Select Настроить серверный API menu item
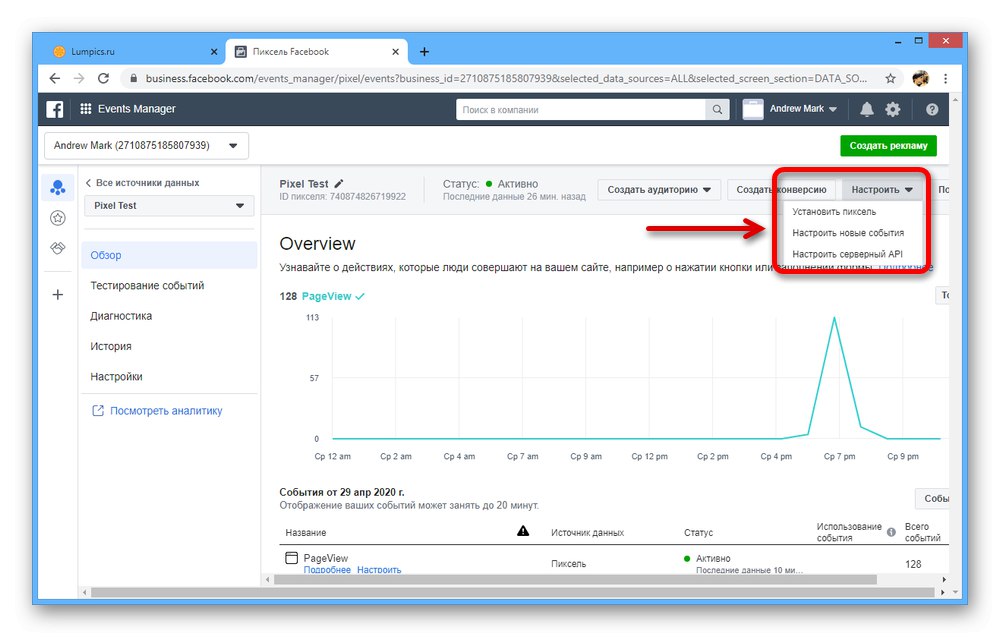The height and width of the screenshot is (637, 1000). coord(847,254)
